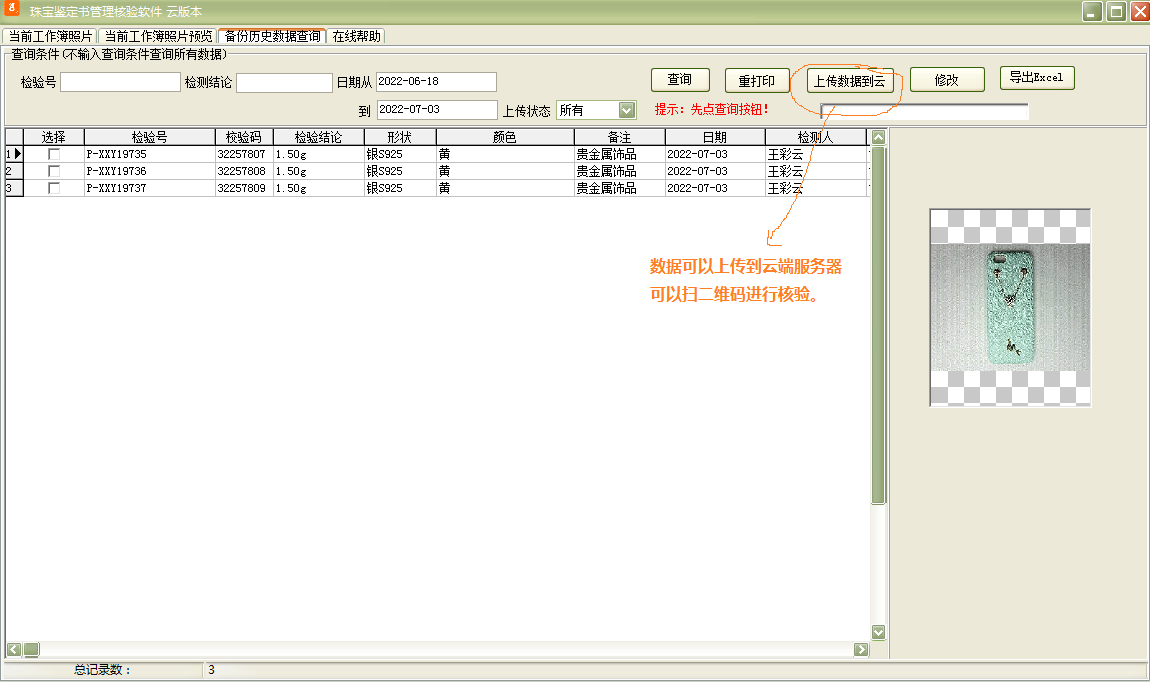Select cell P-XXY19735
The height and width of the screenshot is (682, 1150).
pos(150,154)
